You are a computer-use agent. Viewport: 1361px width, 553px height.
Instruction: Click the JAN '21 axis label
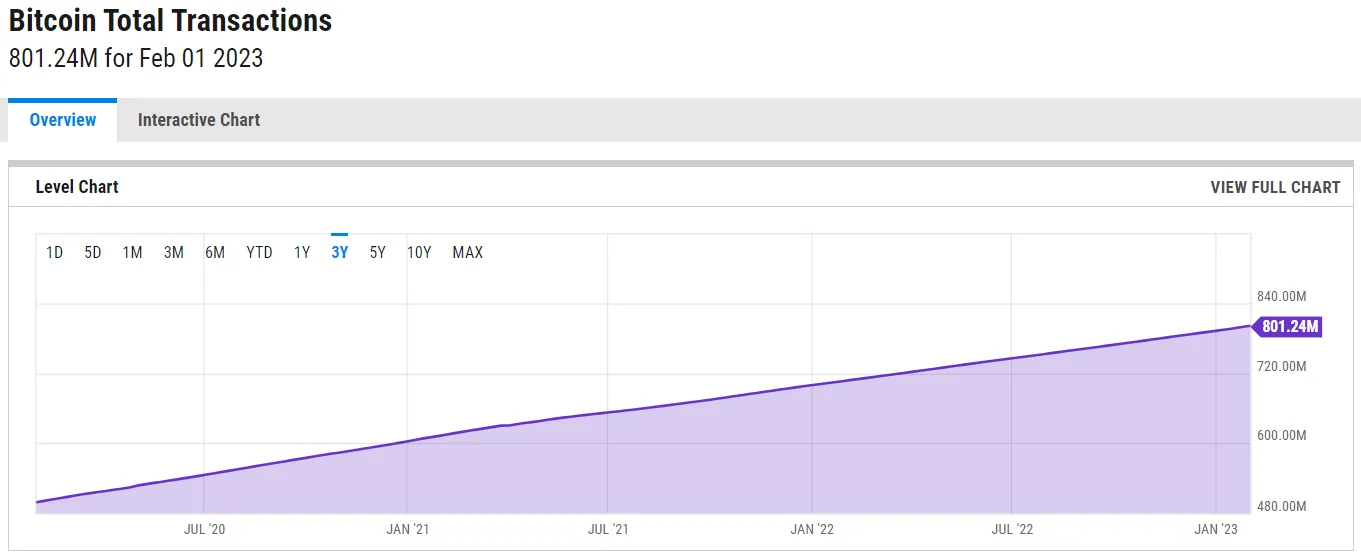(x=407, y=529)
